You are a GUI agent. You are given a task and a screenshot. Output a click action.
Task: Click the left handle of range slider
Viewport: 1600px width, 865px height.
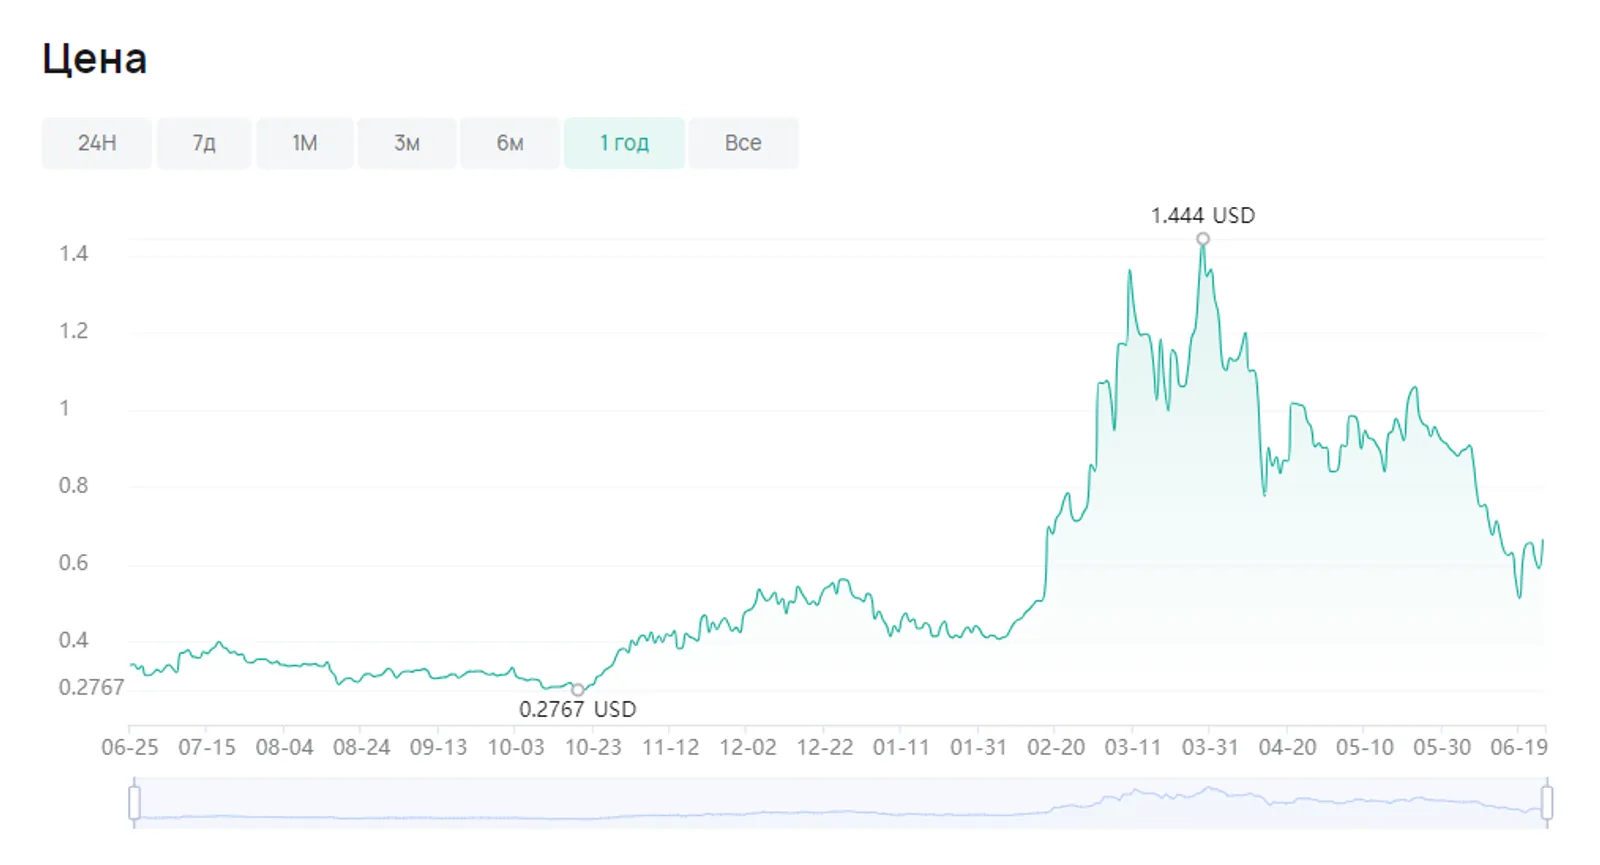(x=134, y=803)
